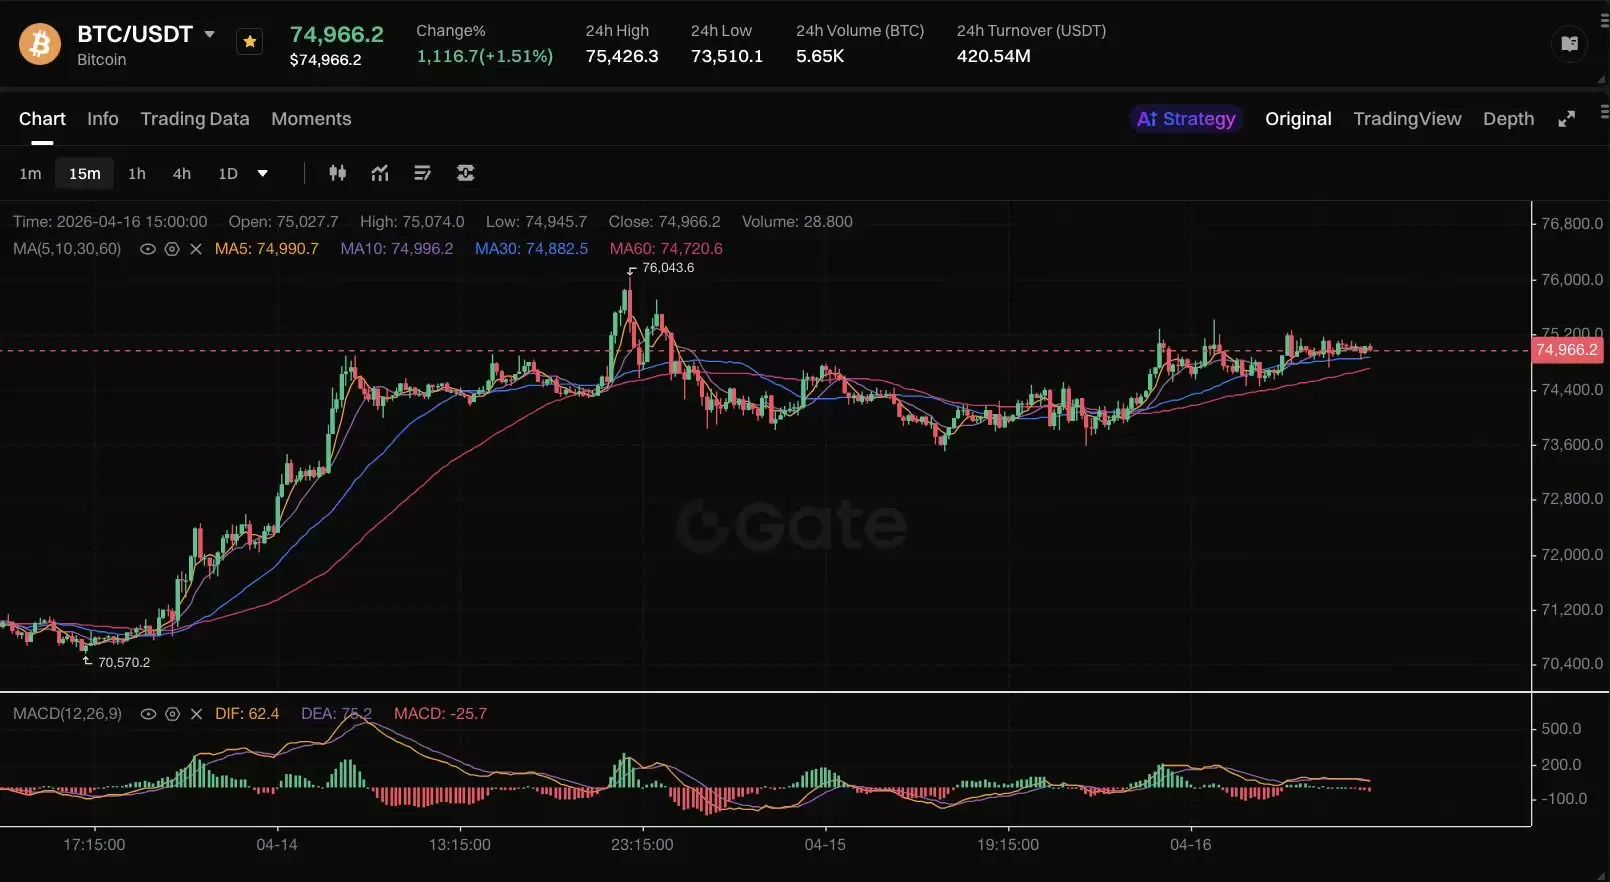Open the menu at right edge
This screenshot has height=882, width=1610.
[x=1604, y=113]
